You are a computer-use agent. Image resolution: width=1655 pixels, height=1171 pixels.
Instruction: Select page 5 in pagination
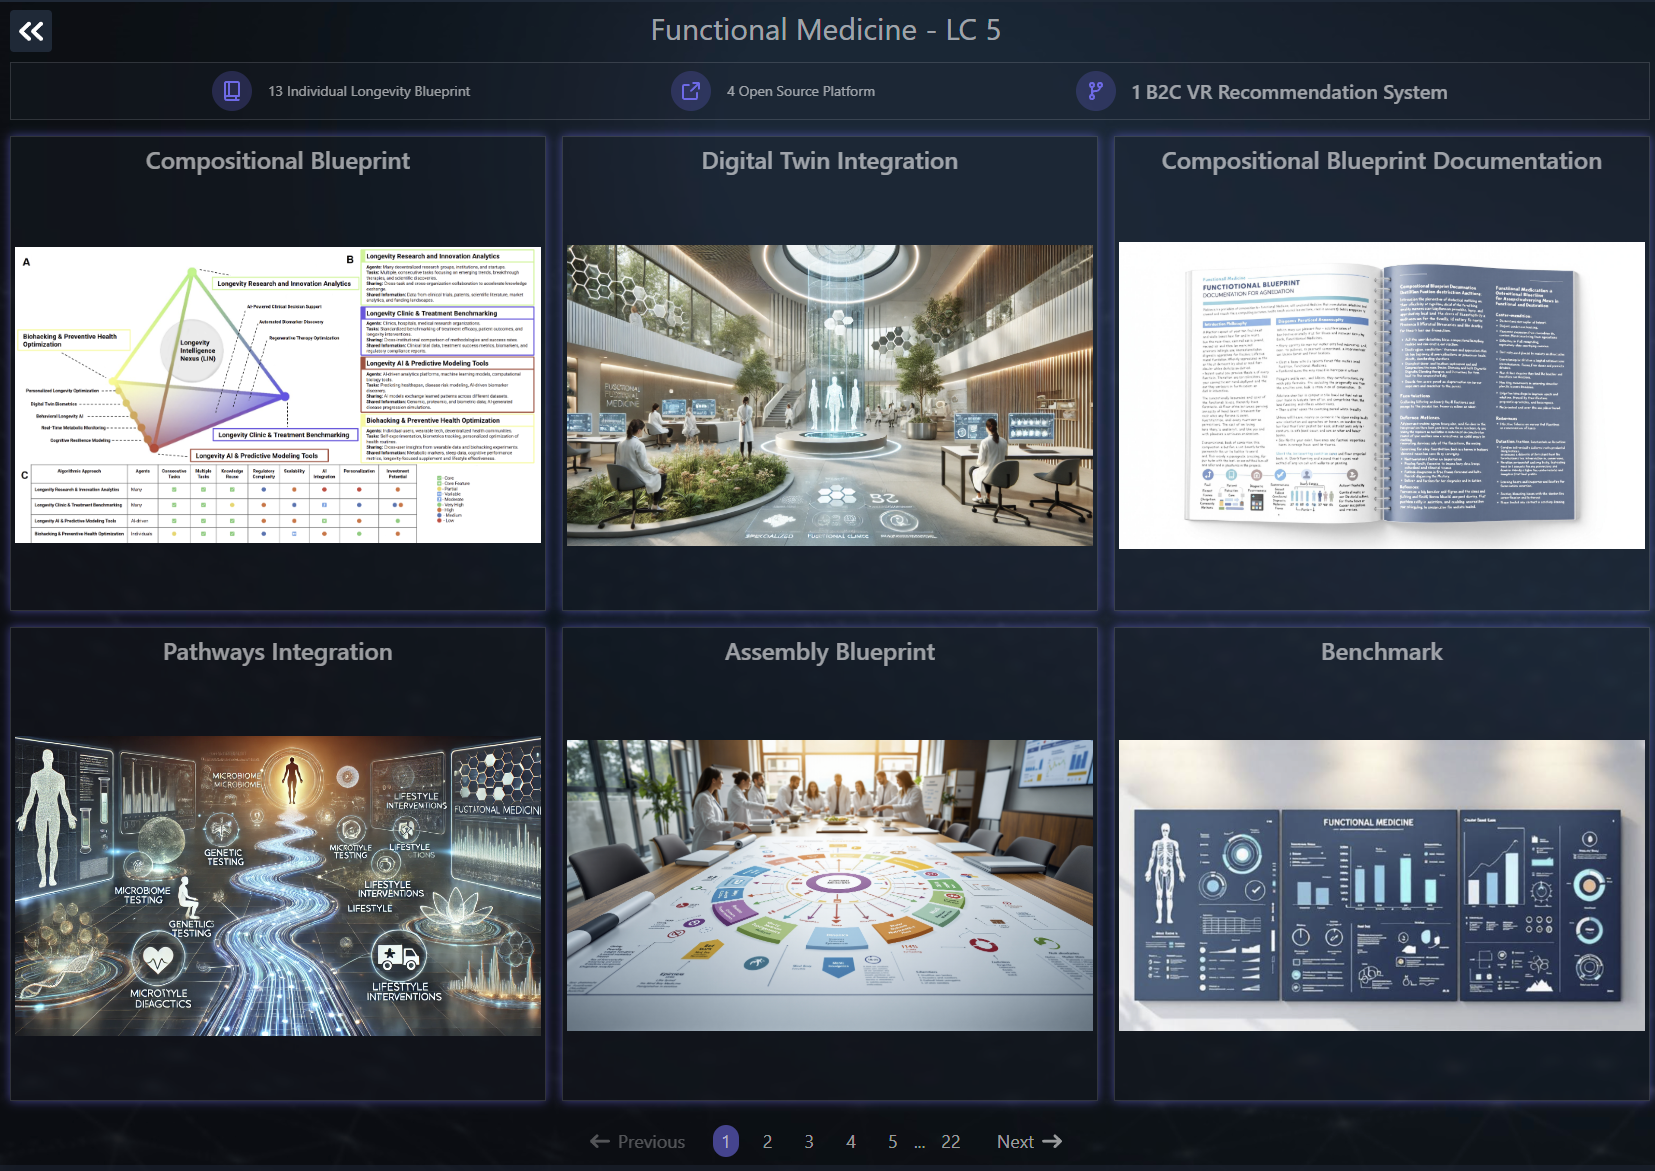pos(893,1142)
